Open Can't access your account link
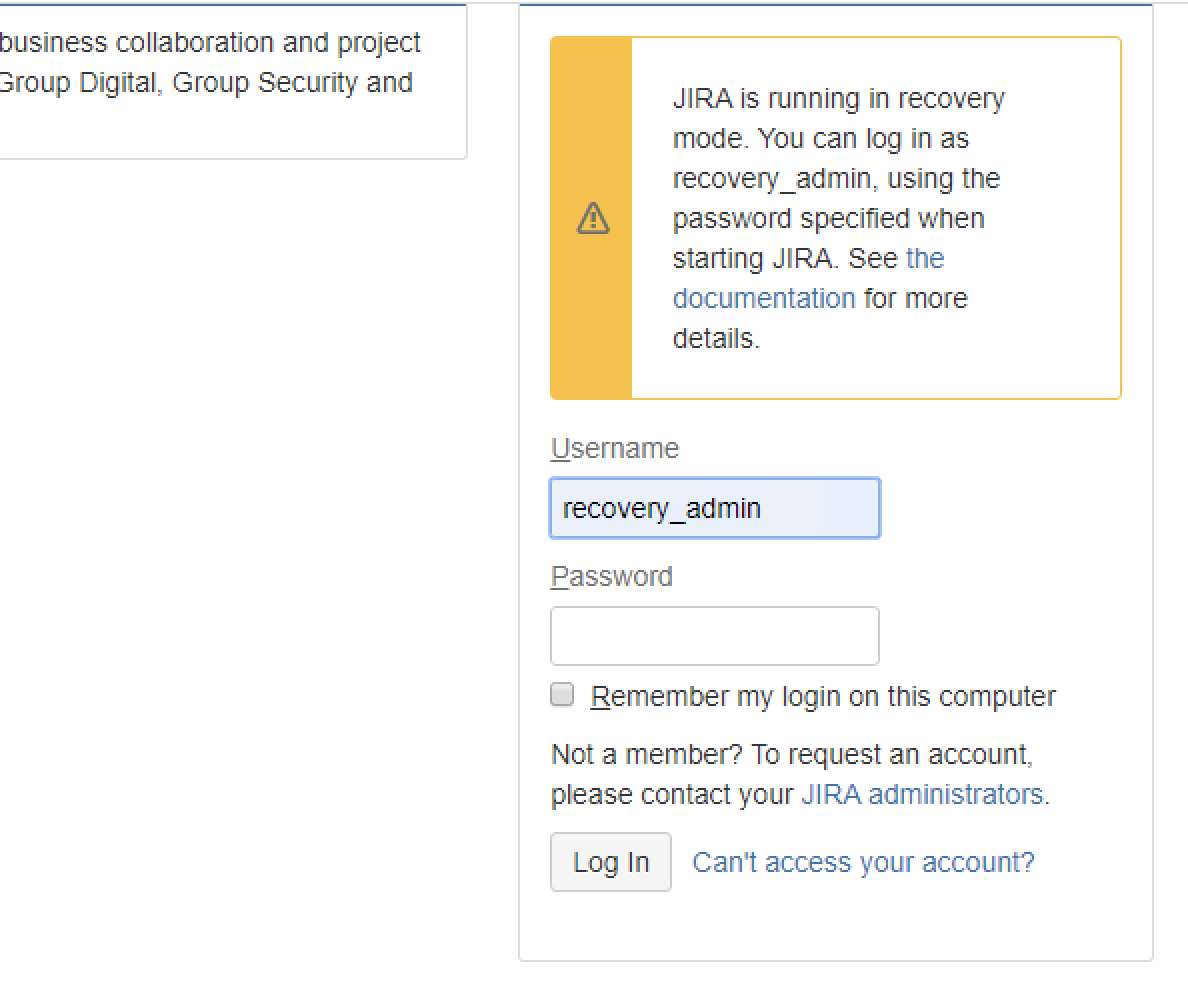This screenshot has height=990, width=1188. tap(863, 862)
